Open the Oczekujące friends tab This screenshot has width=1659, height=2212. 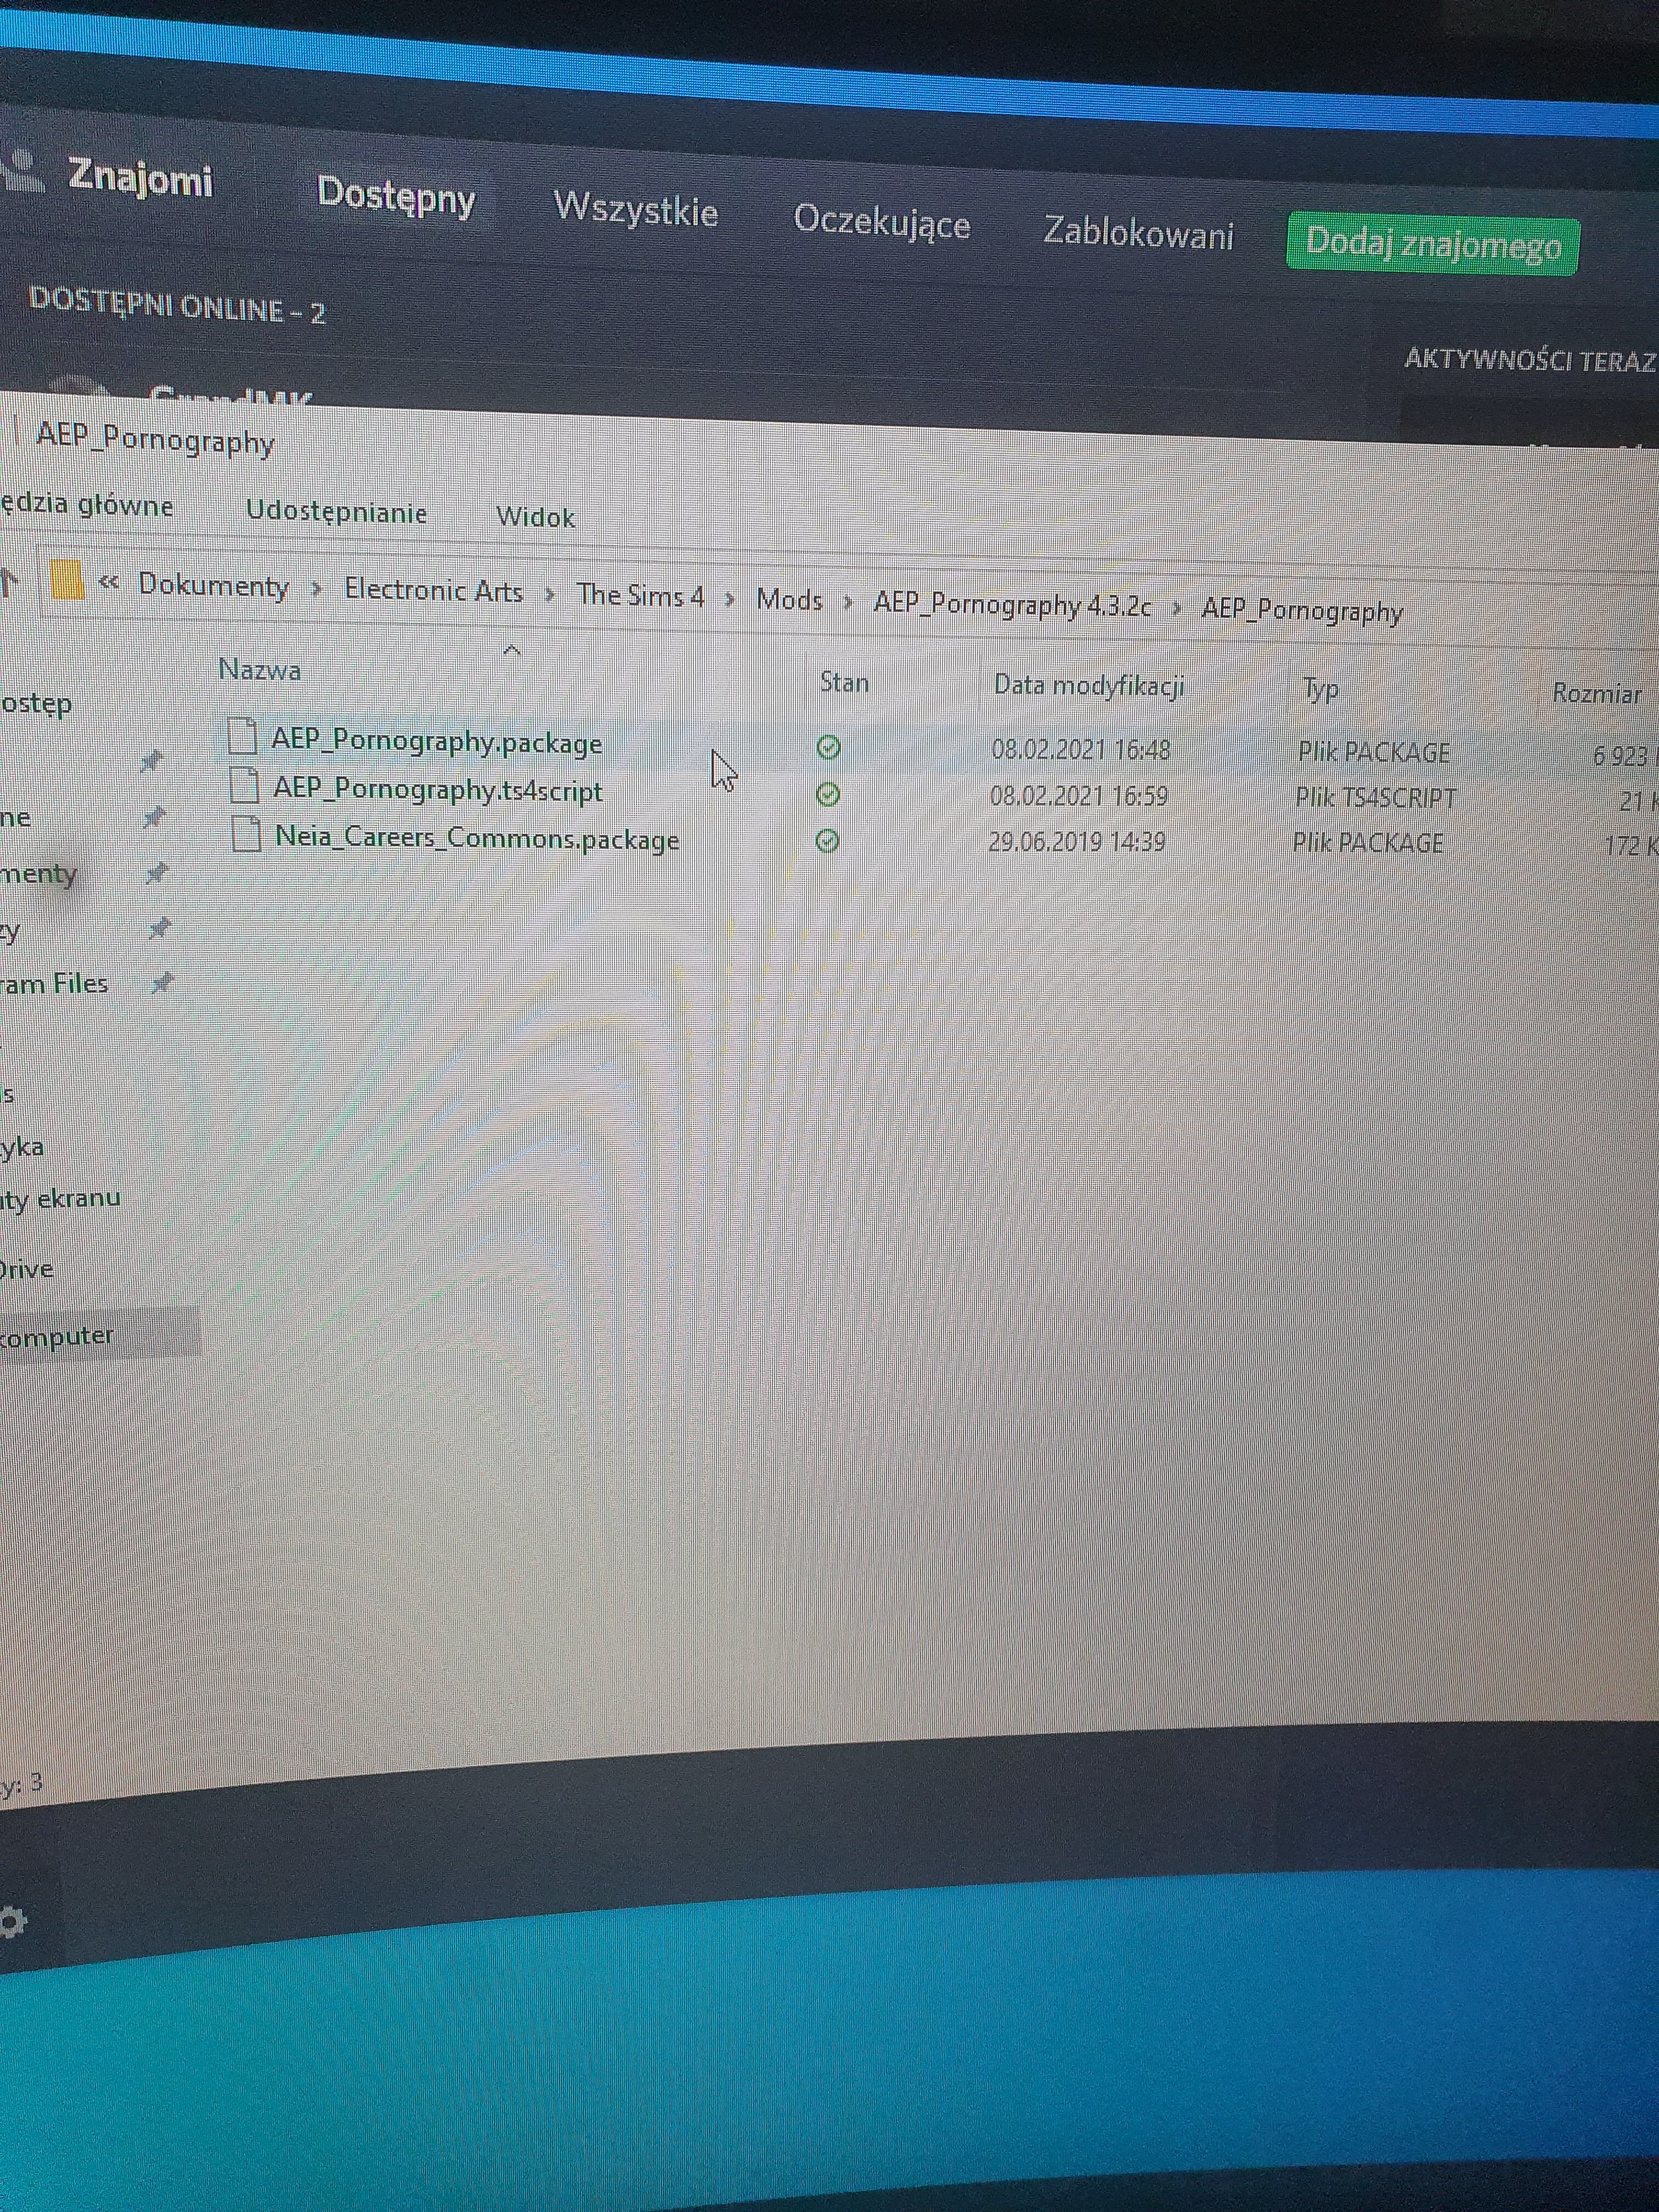[x=881, y=222]
